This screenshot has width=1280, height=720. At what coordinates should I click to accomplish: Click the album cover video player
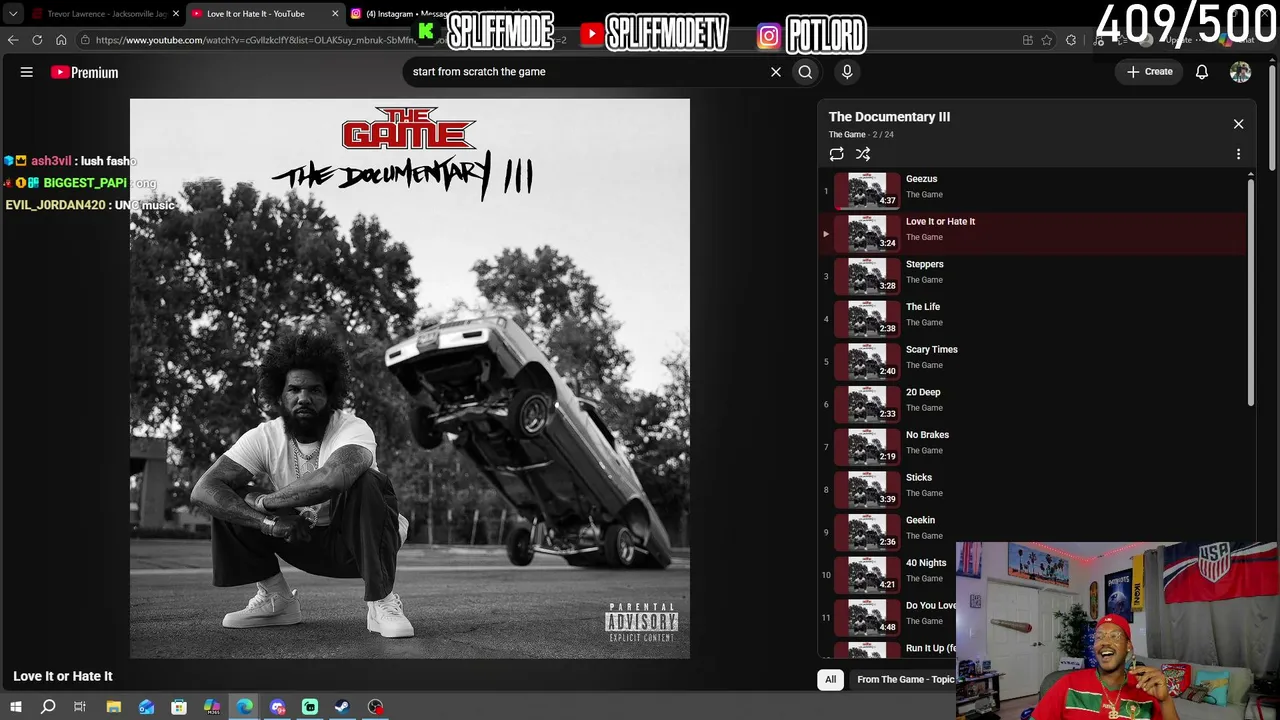point(410,378)
